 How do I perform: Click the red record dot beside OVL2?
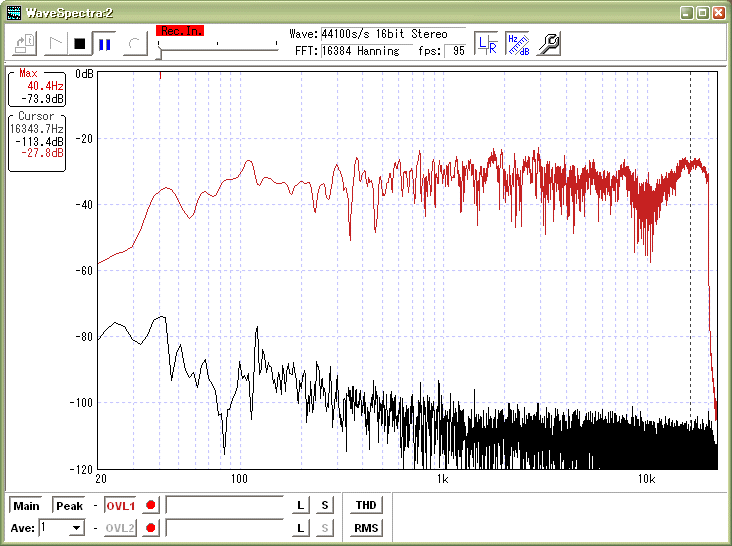pos(151,528)
